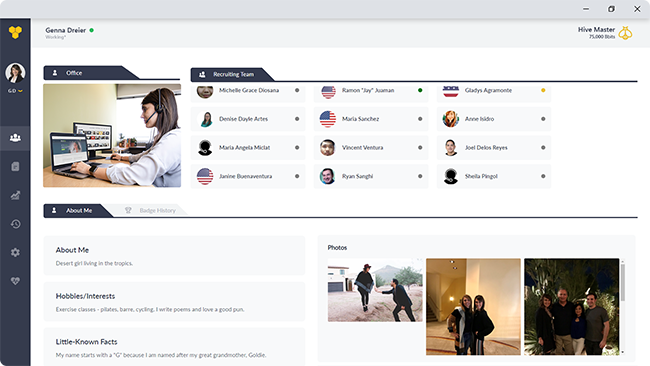Close the application window
Viewport: 650px width, 366px height.
637,9
